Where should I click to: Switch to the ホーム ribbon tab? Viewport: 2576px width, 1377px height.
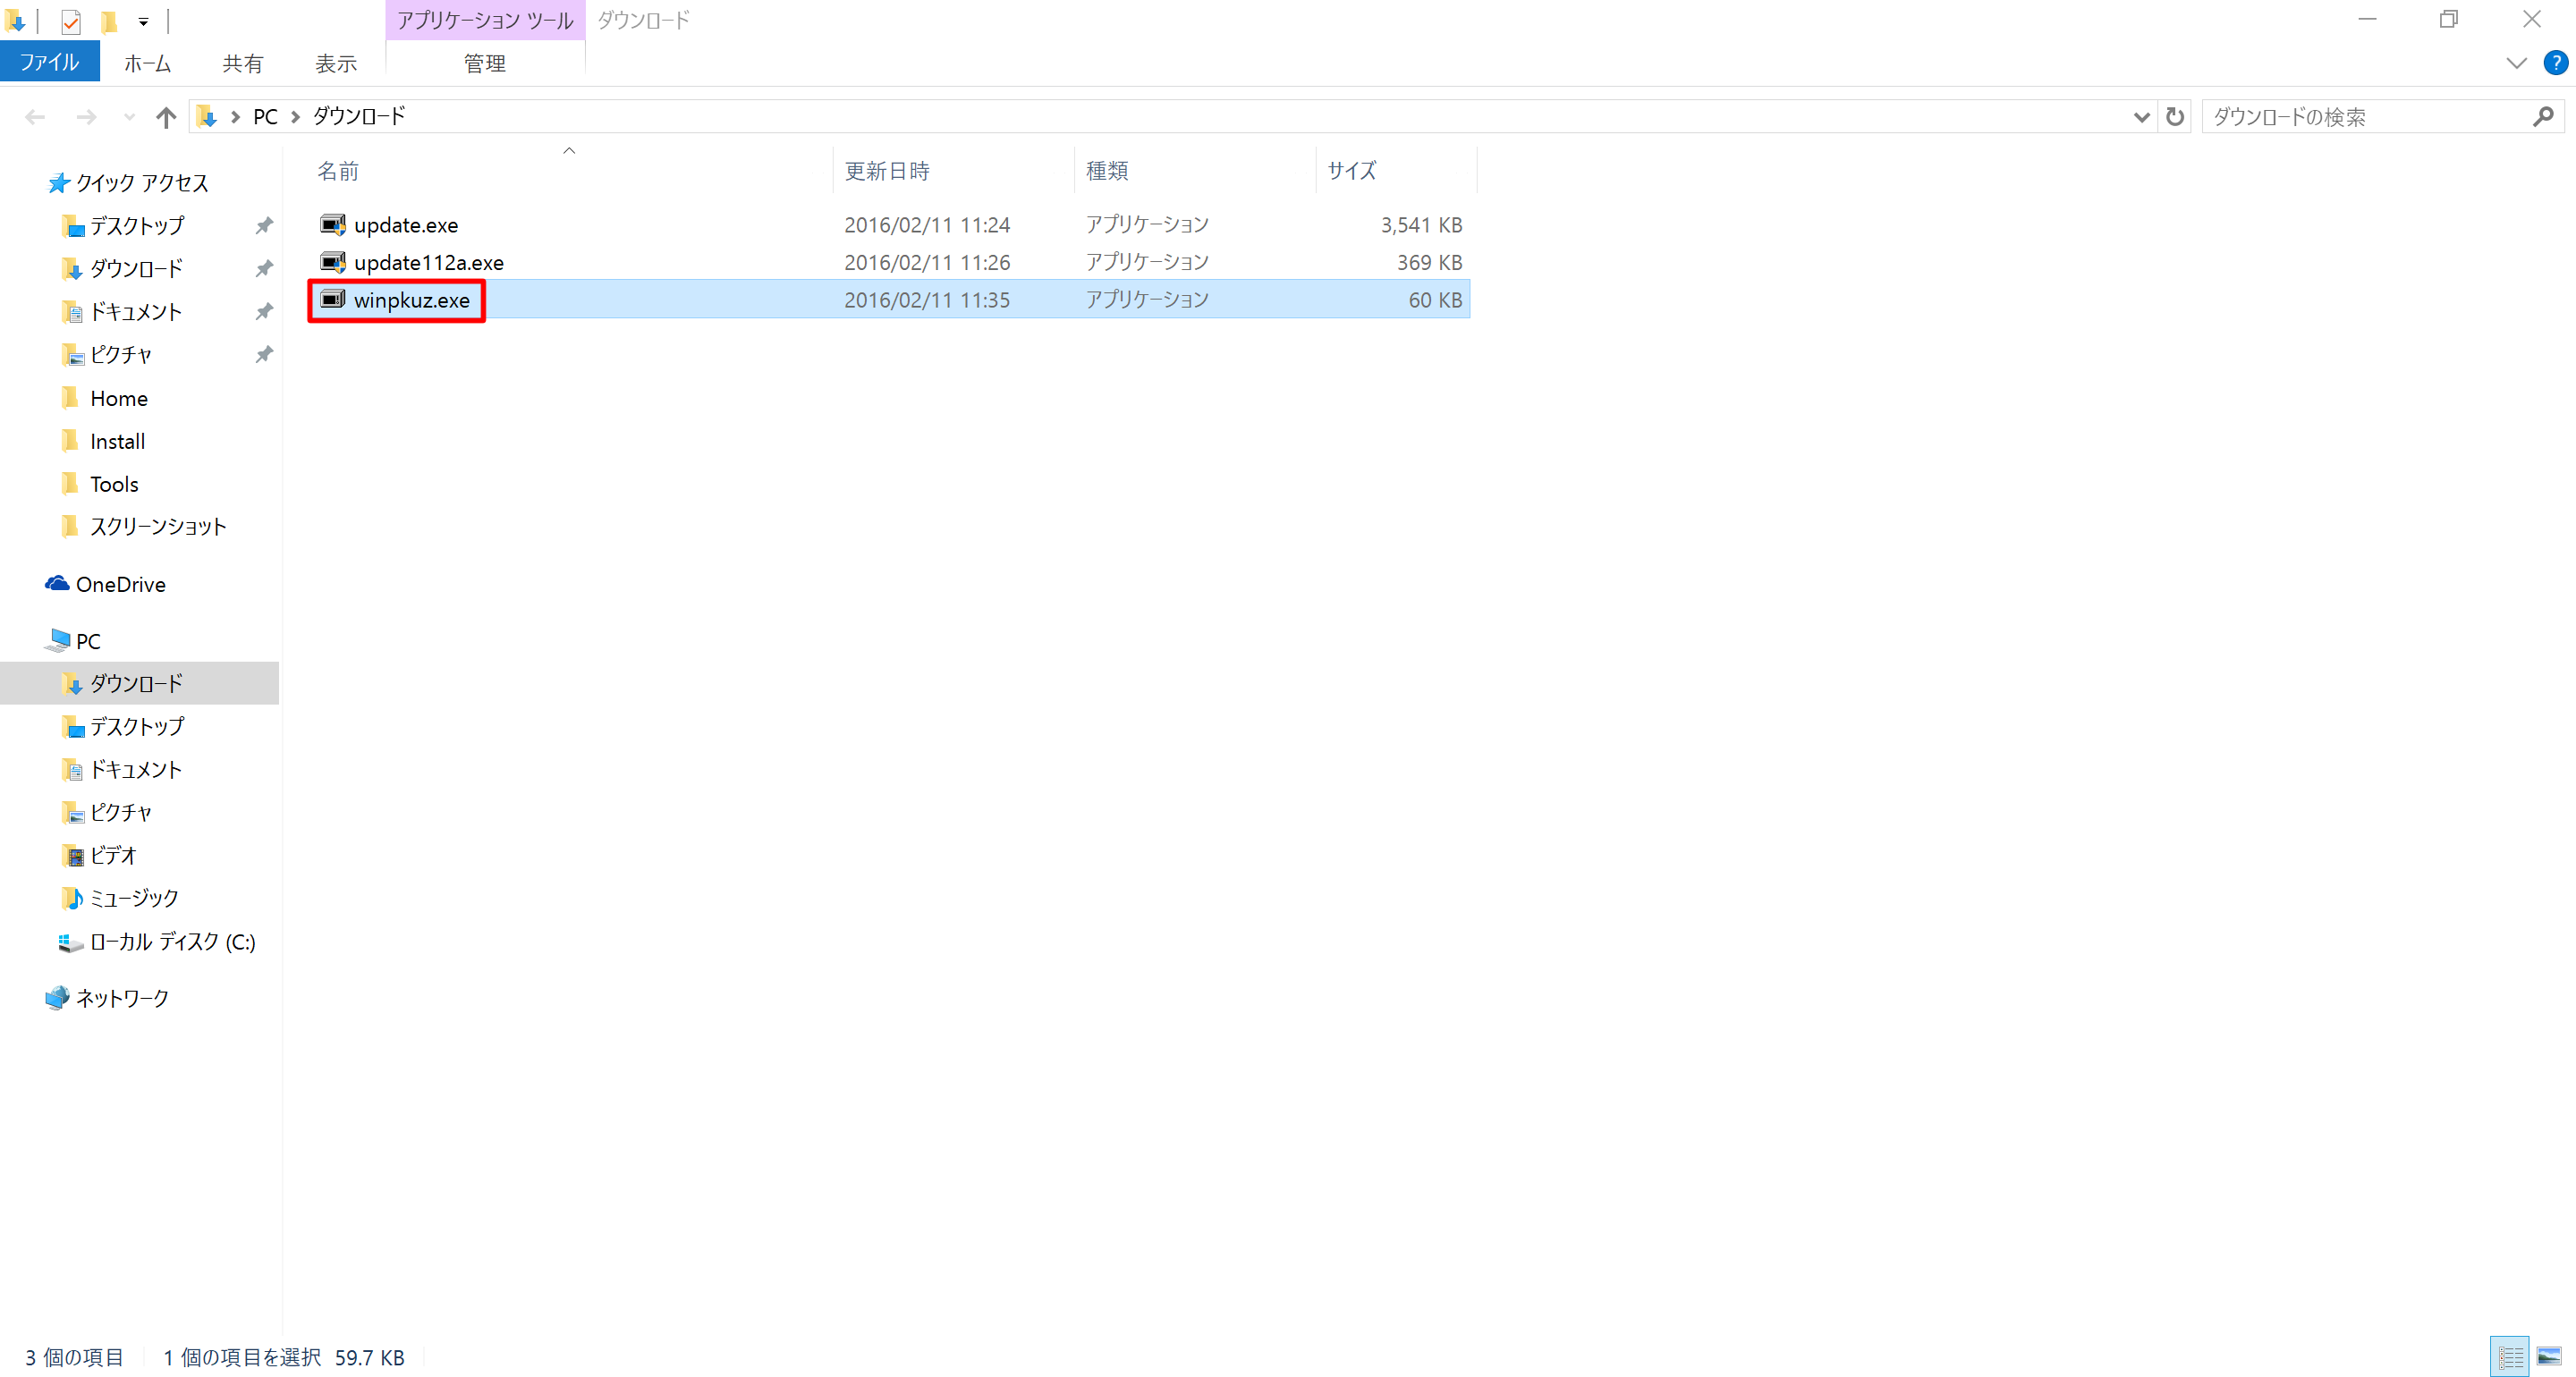[147, 63]
